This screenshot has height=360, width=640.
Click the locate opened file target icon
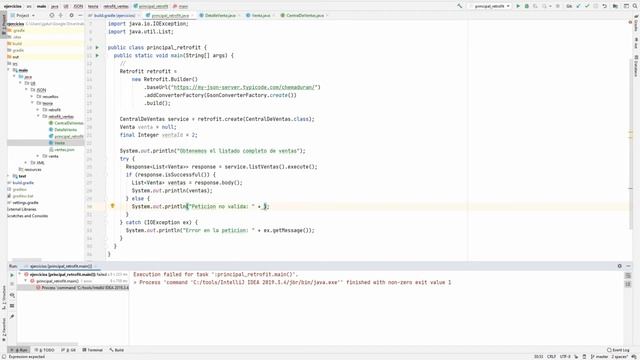pos(52,15)
